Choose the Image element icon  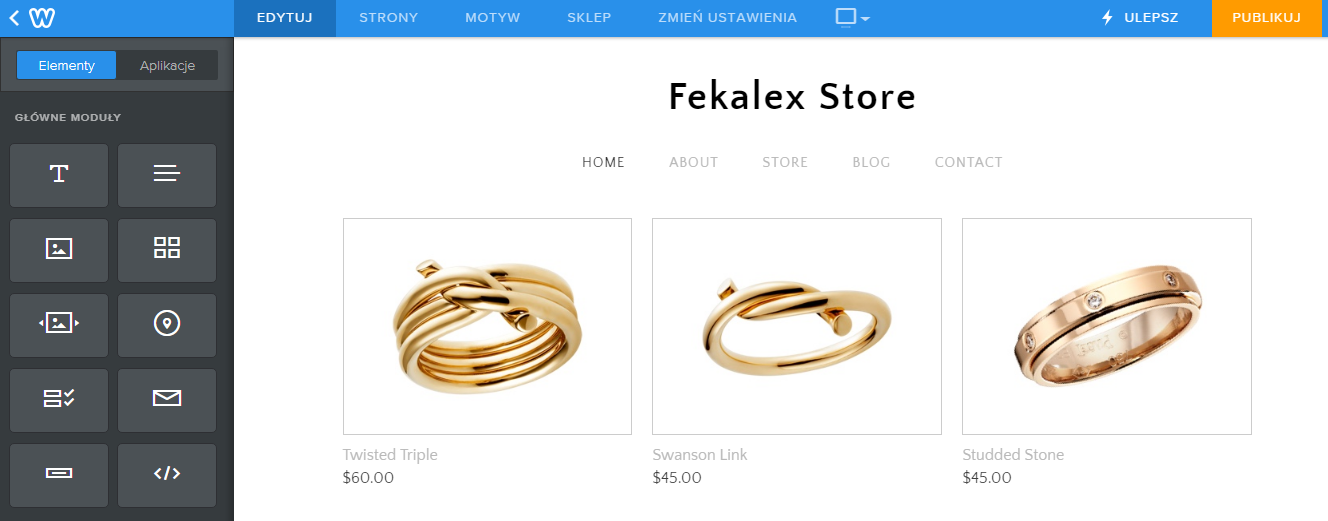[59, 250]
